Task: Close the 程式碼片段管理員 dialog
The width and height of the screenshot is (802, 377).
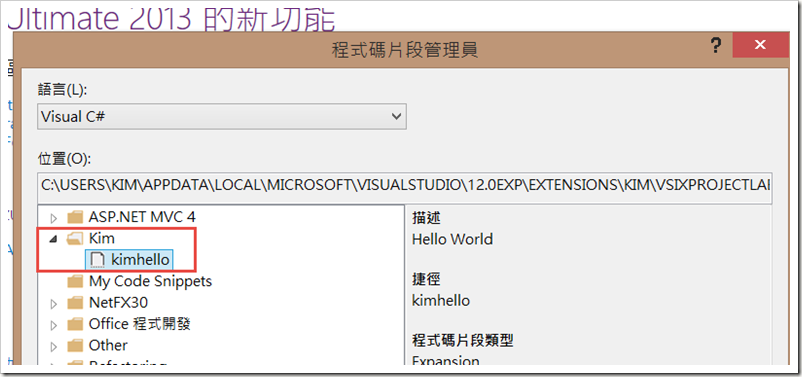Action: point(760,46)
